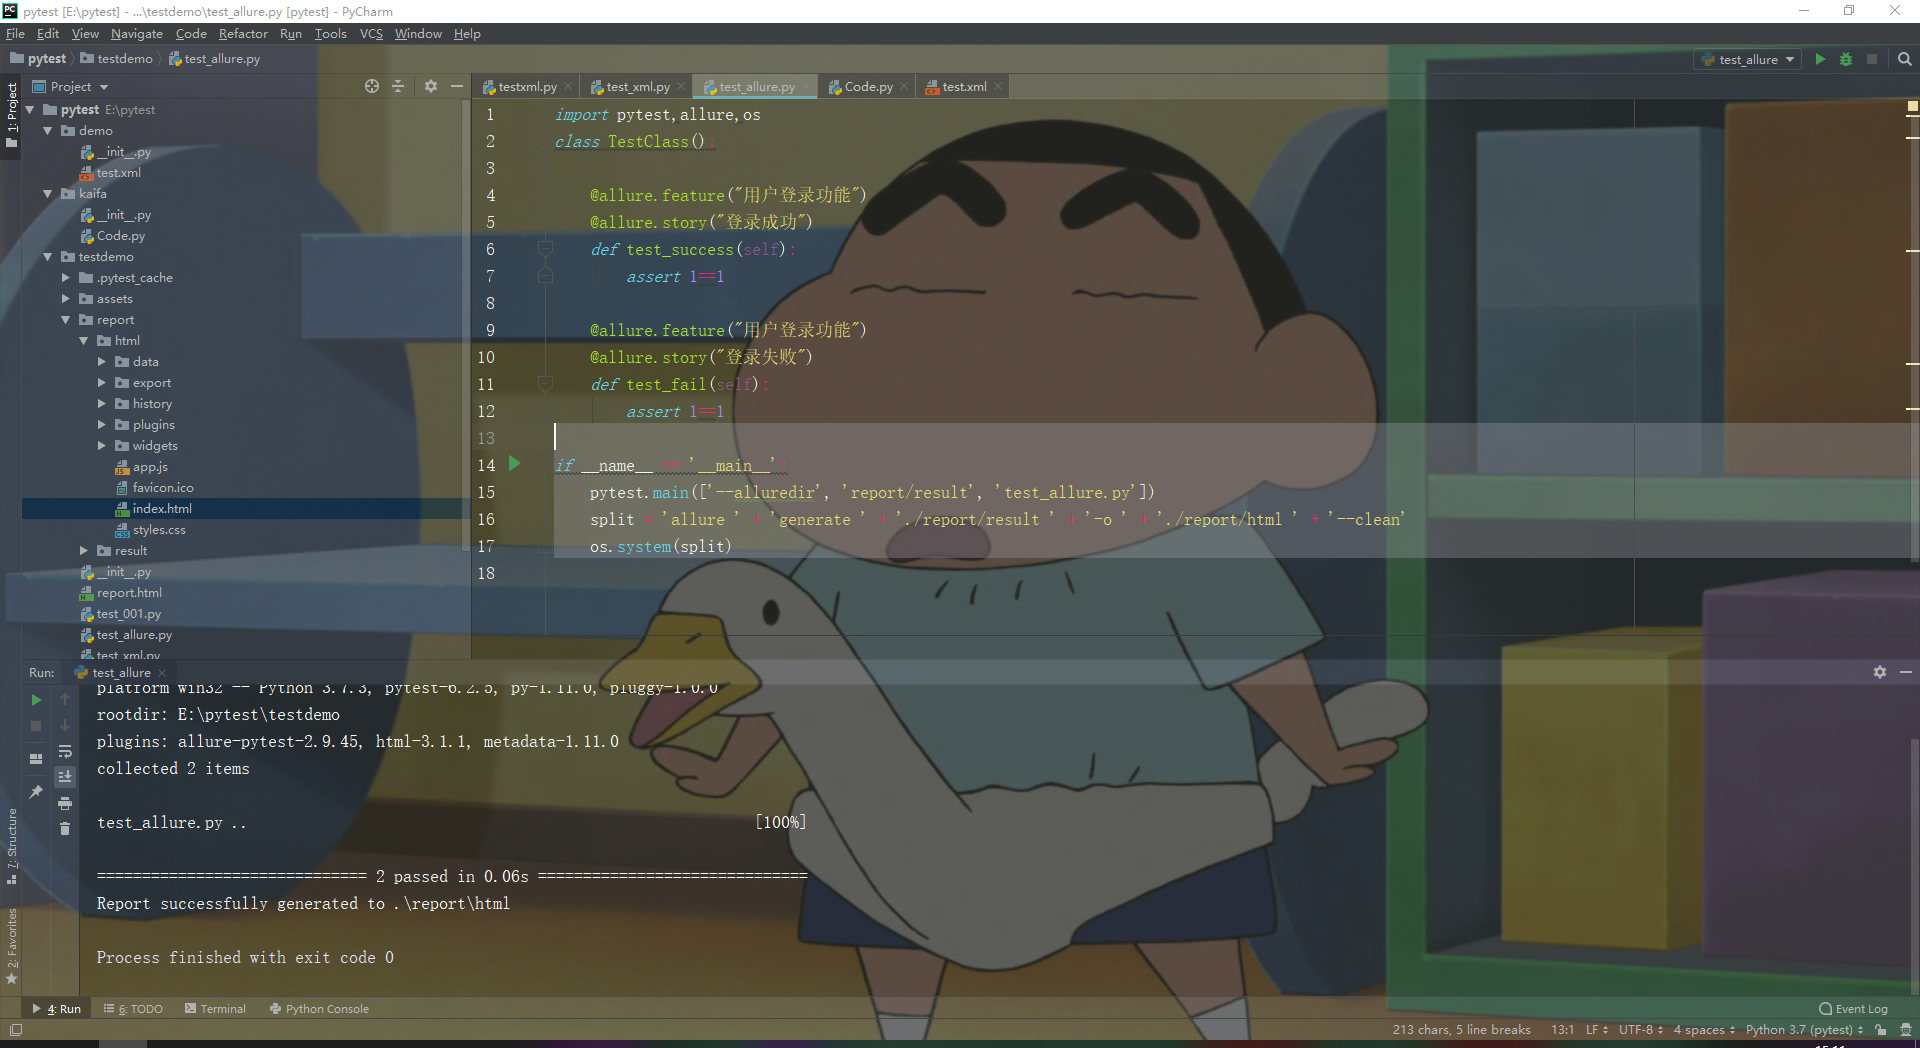Expand the .pytest_cache folder
Image resolution: width=1920 pixels, height=1048 pixels.
tap(66, 278)
